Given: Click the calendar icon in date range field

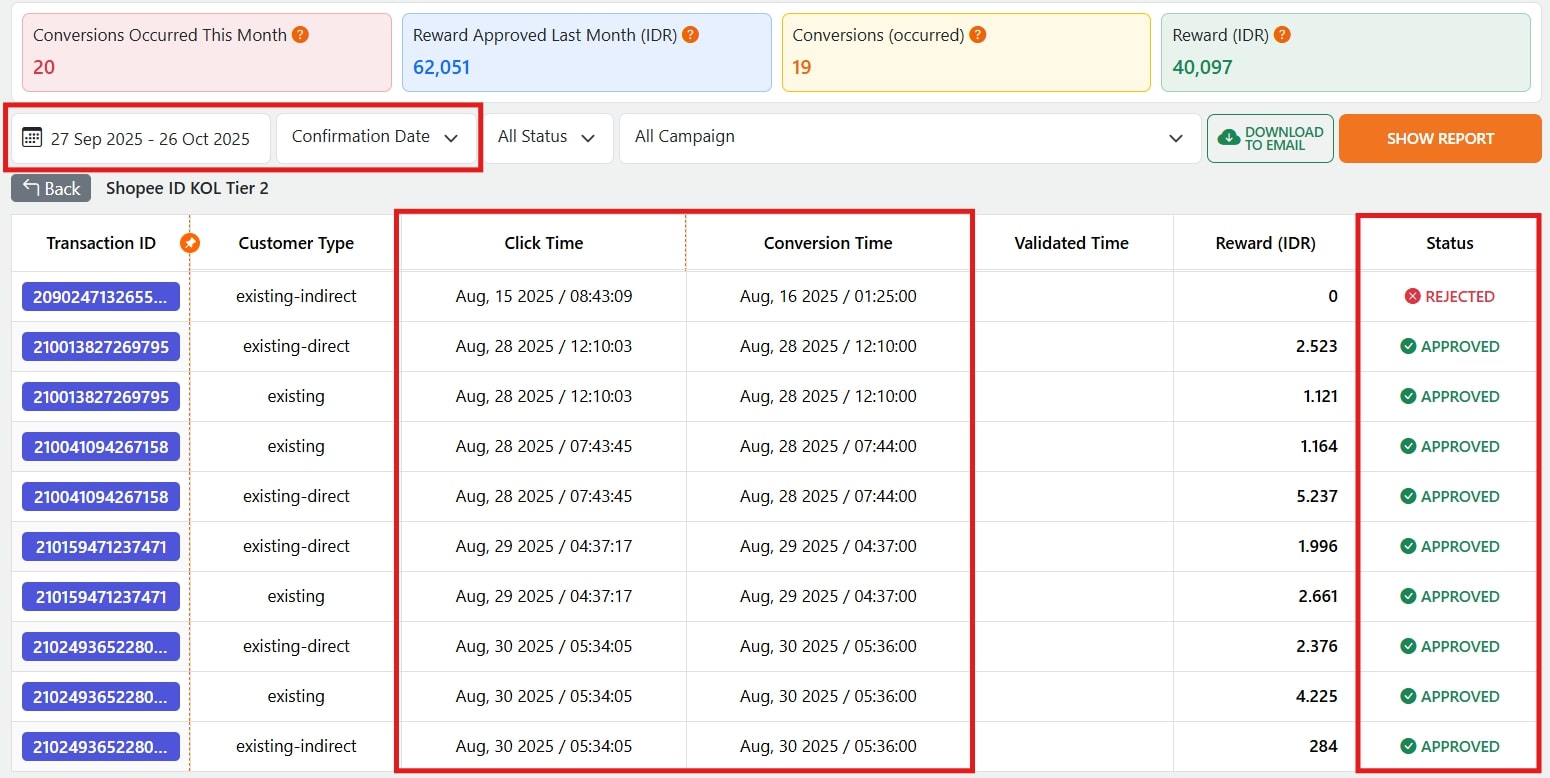Looking at the screenshot, I should pos(32,138).
